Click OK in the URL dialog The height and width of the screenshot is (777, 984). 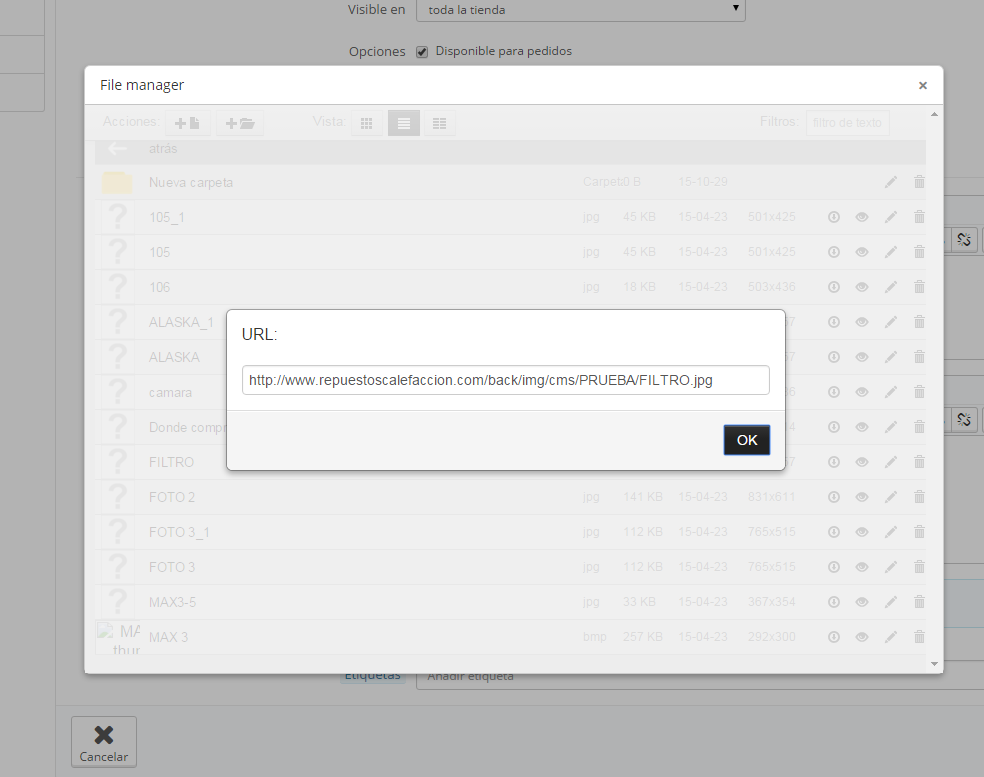pyautogui.click(x=746, y=440)
